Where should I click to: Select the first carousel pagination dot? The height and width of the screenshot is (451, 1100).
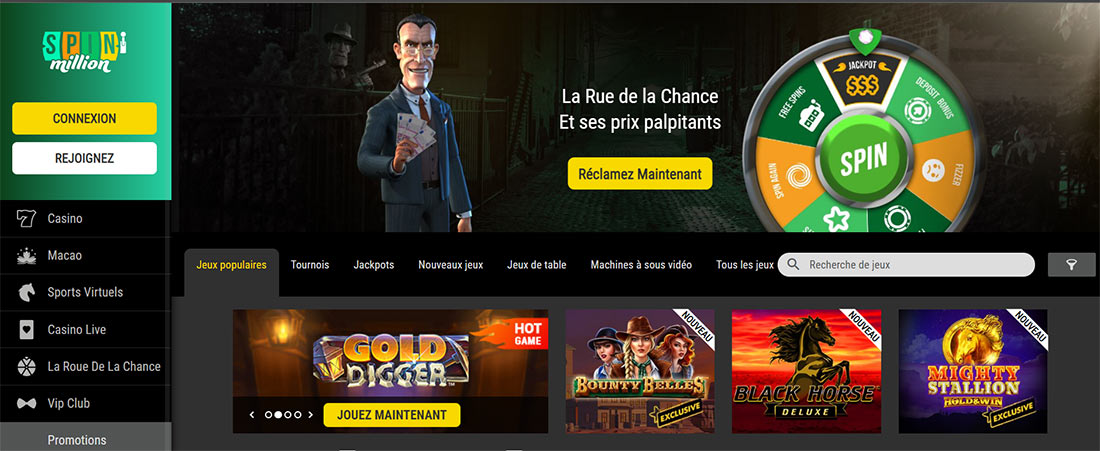click(x=268, y=415)
